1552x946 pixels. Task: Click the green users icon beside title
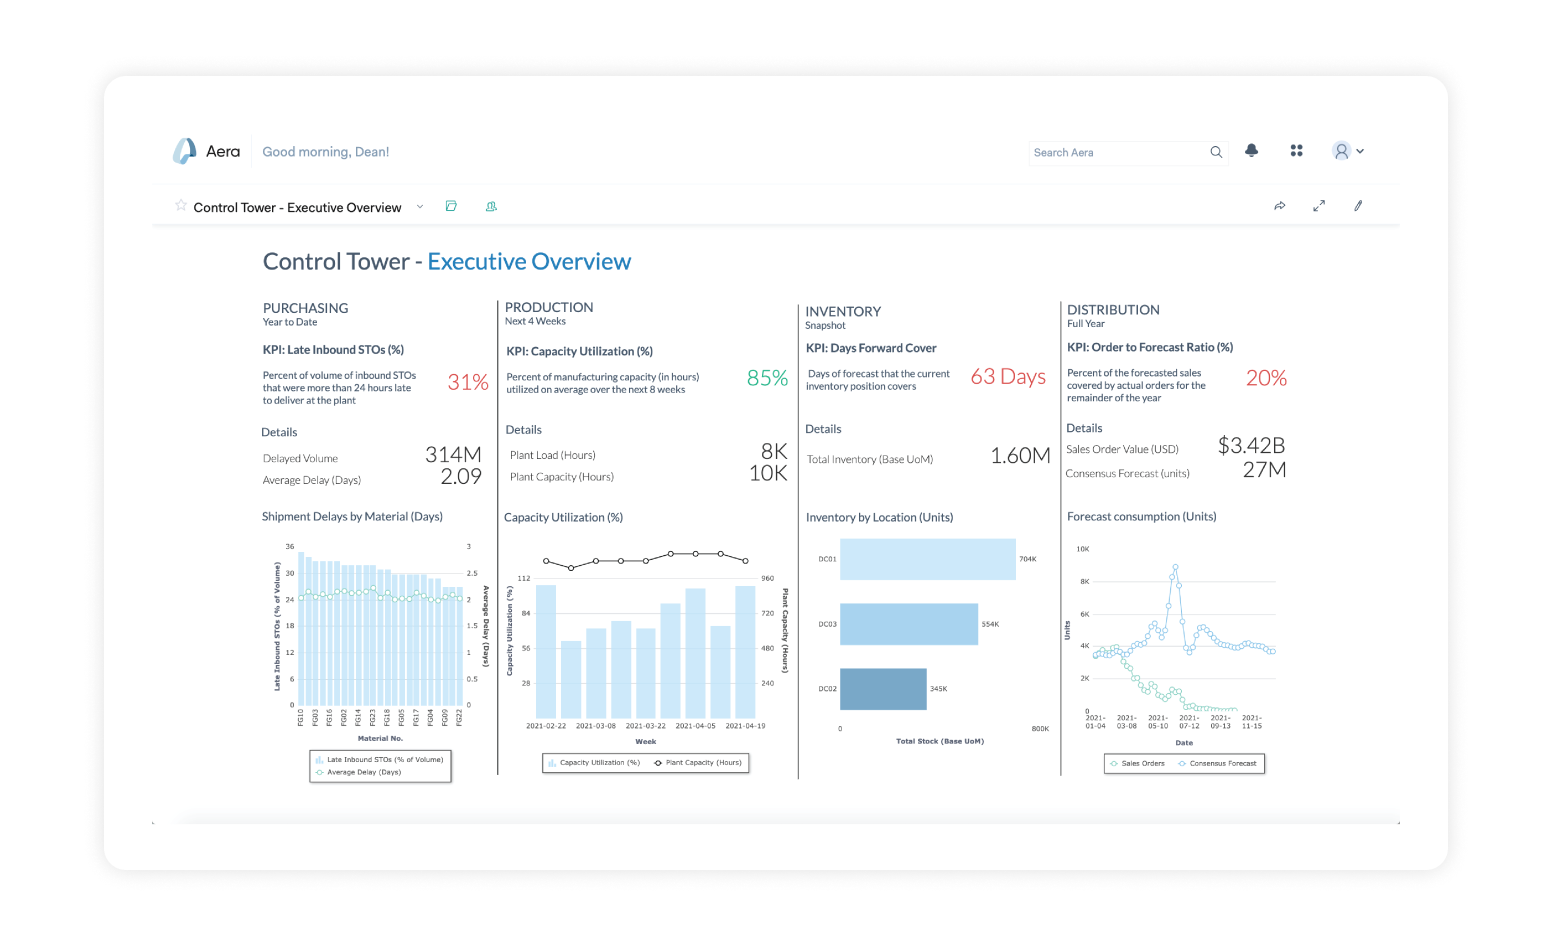(x=491, y=206)
